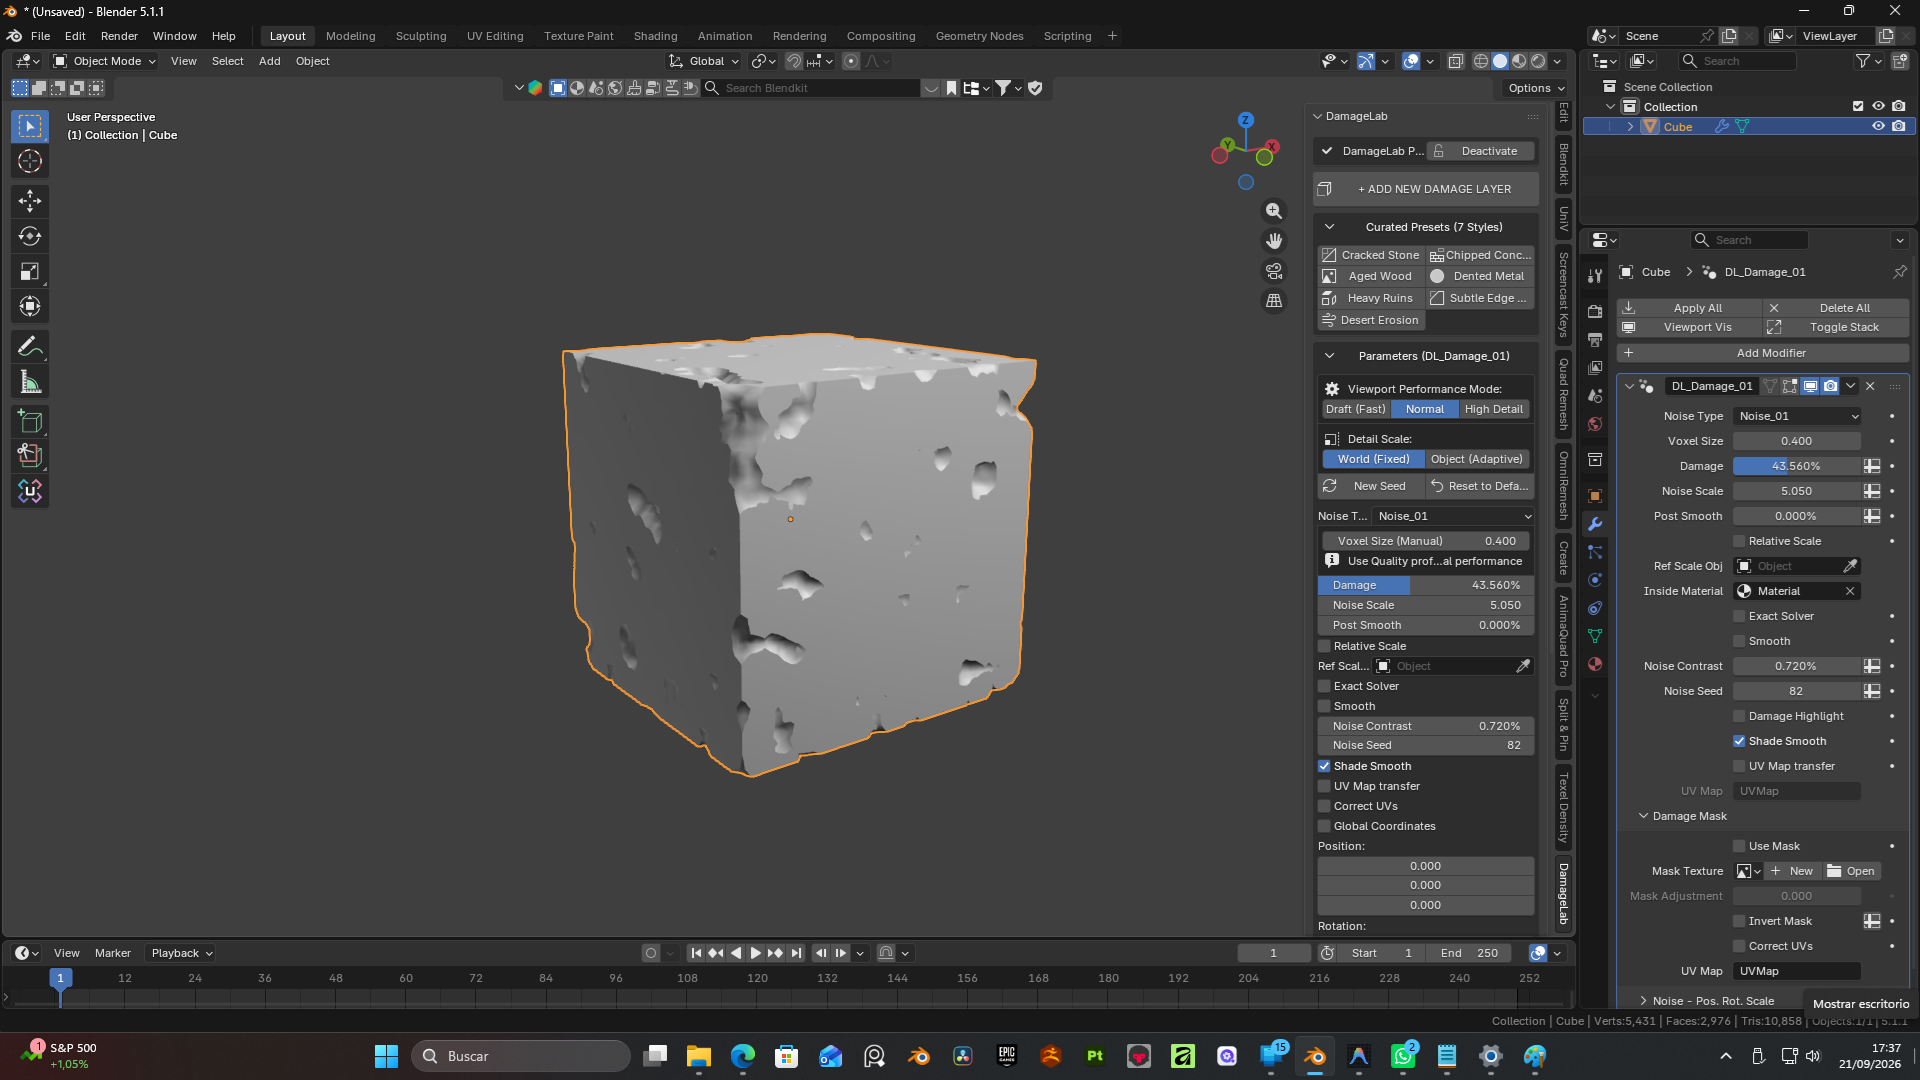Image resolution: width=1920 pixels, height=1080 pixels.
Task: Adjust Noise Contrast slider in modifier properties
Action: click(x=1796, y=666)
